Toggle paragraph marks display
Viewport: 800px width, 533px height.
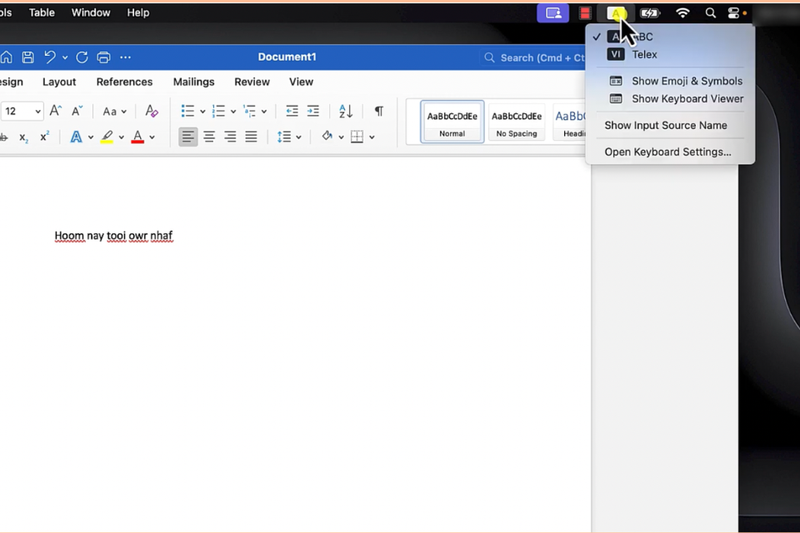point(379,111)
